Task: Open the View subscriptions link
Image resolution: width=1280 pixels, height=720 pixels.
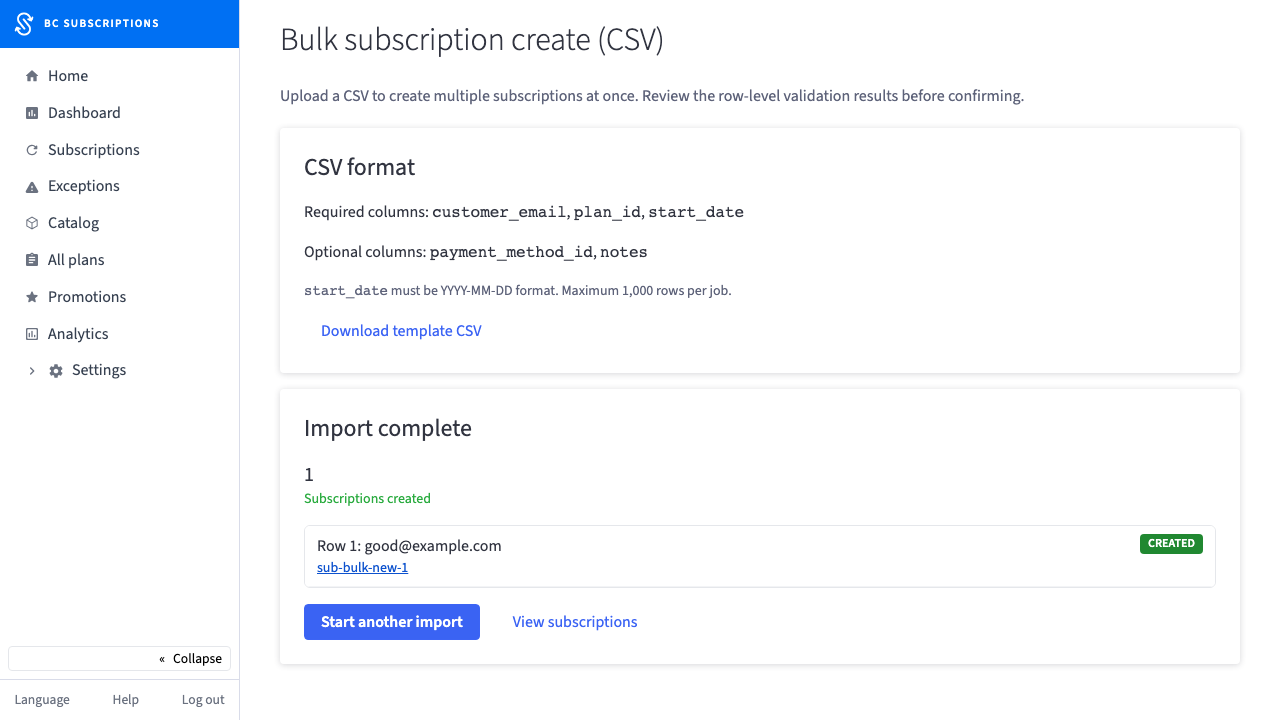Action: (x=575, y=622)
